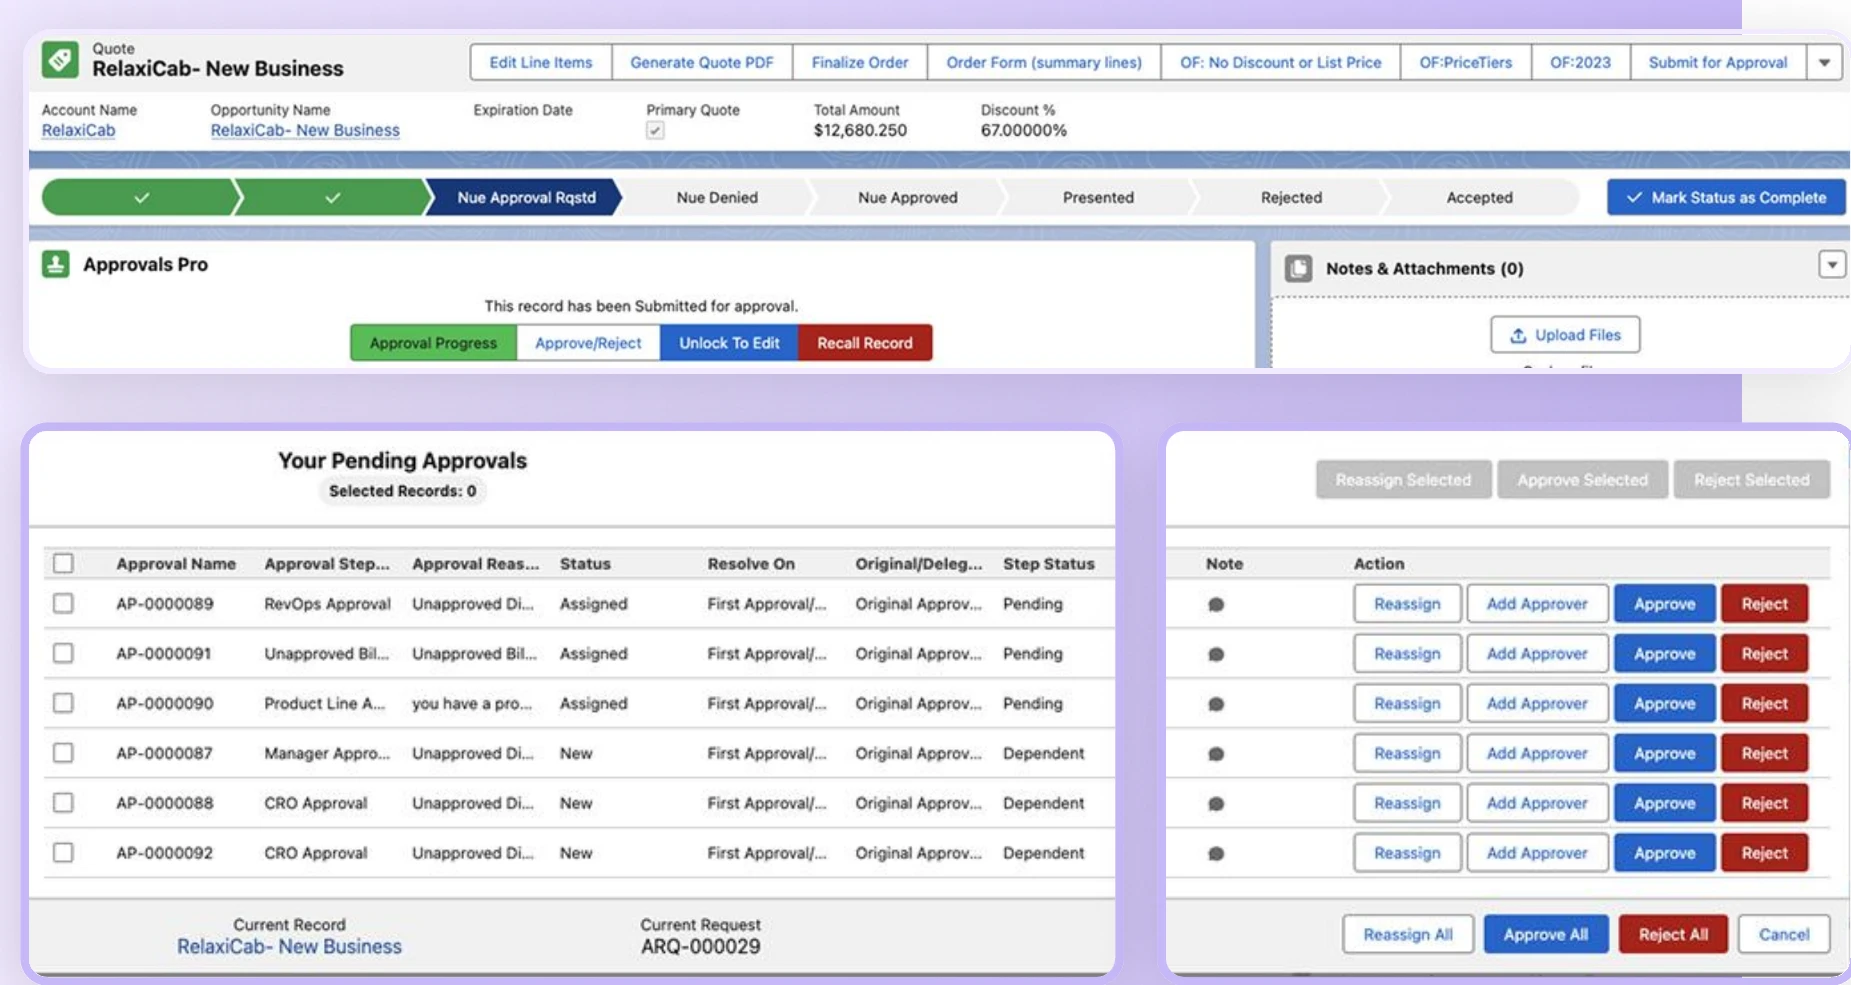Open the note icon for AP-0000088
1851x985 pixels.
click(1216, 803)
